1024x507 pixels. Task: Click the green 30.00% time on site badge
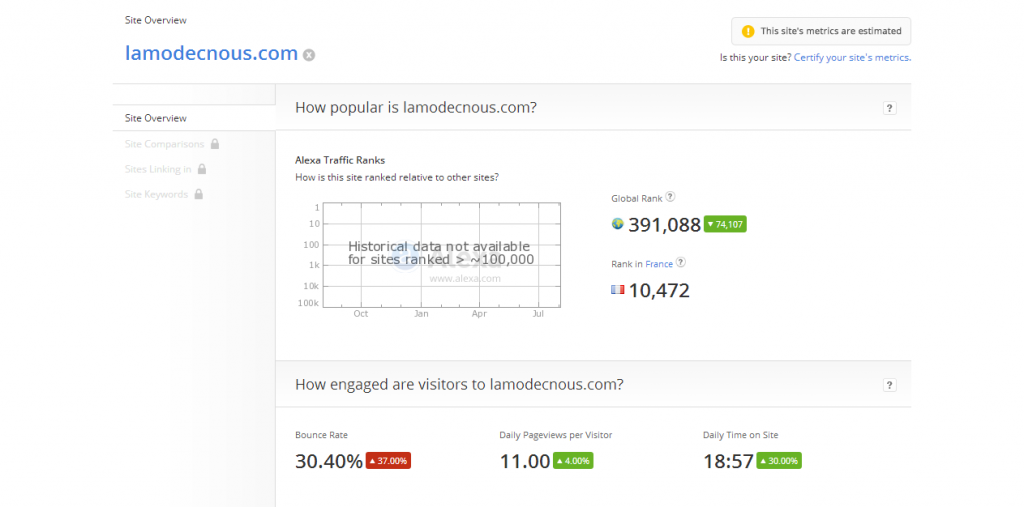(x=779, y=461)
